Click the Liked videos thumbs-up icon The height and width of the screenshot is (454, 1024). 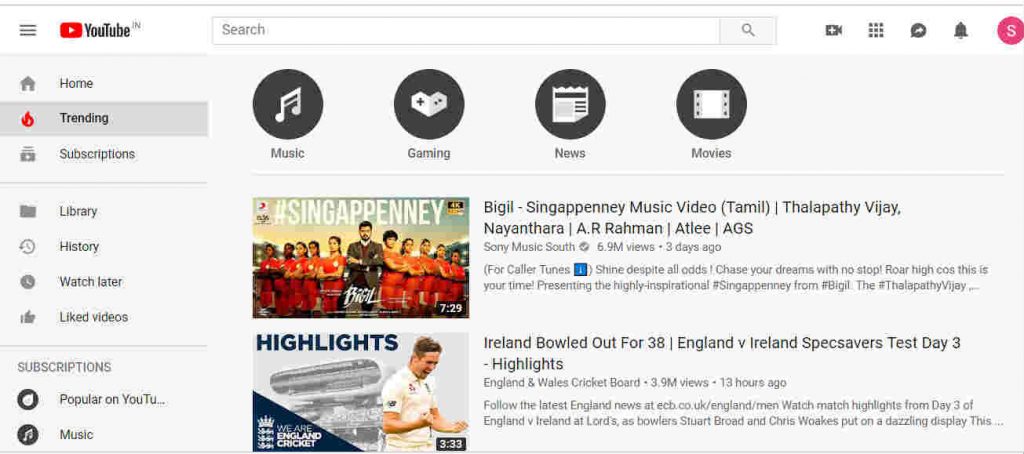click(x=27, y=317)
